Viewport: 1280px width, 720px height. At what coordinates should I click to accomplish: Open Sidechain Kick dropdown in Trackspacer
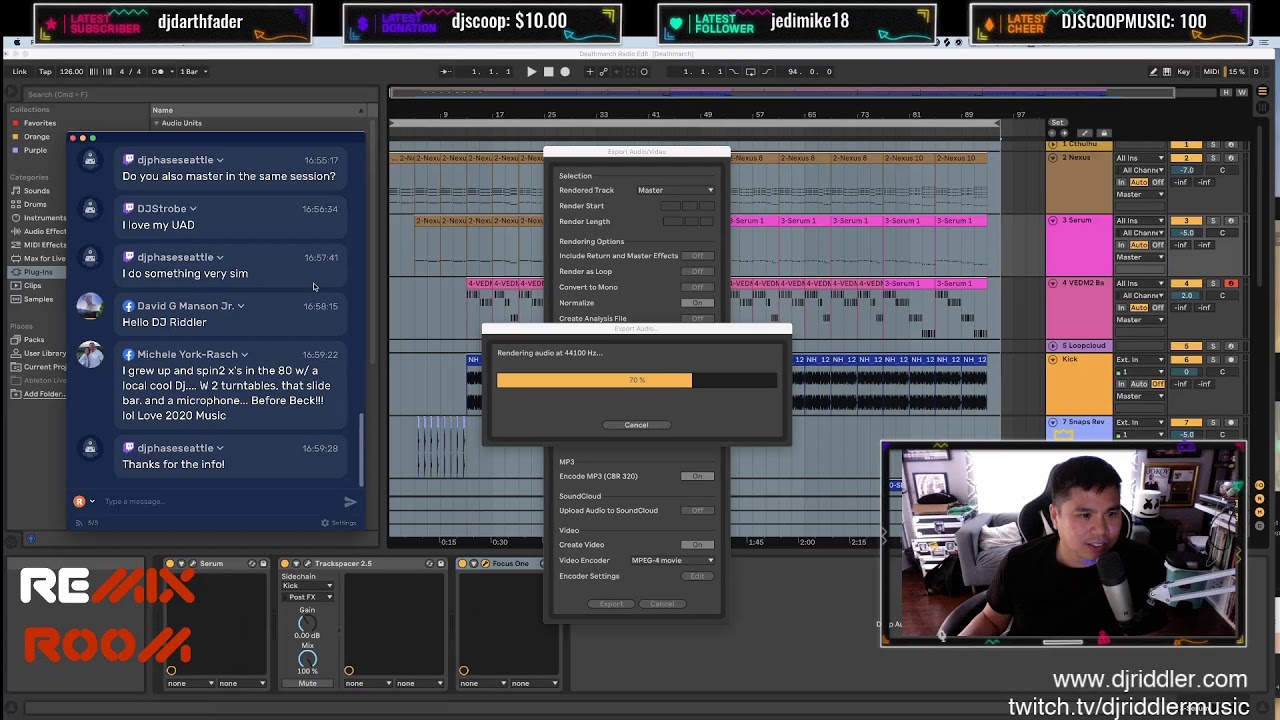tap(307, 586)
